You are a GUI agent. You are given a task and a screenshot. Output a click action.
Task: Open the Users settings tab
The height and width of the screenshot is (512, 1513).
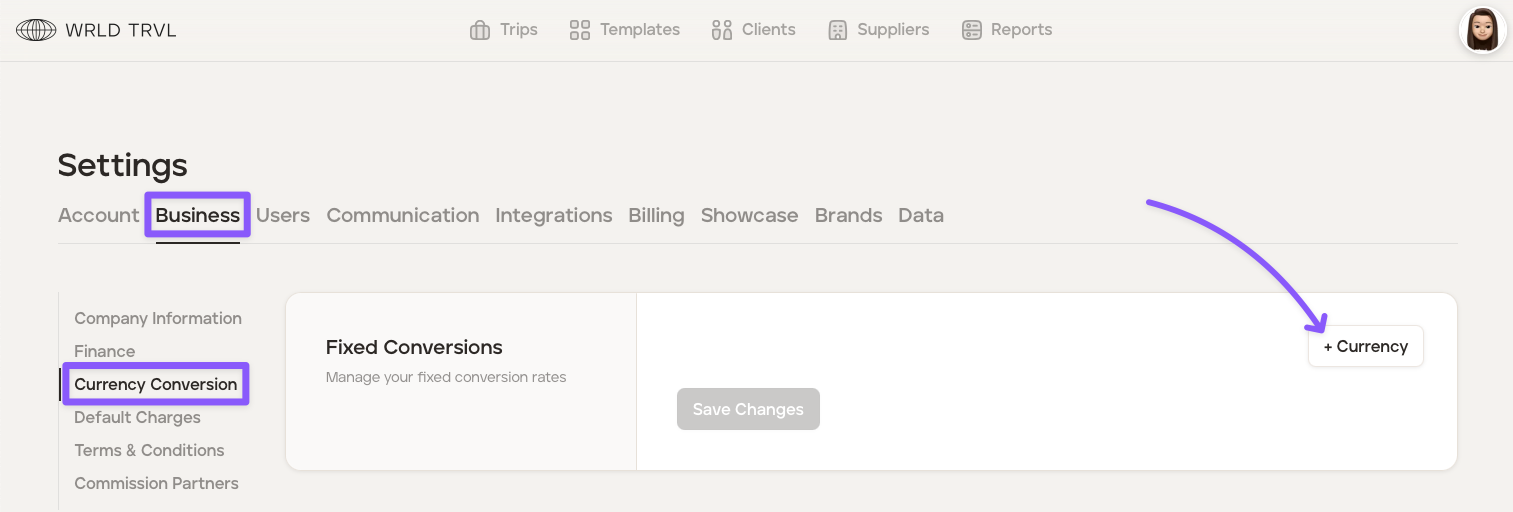click(x=283, y=215)
